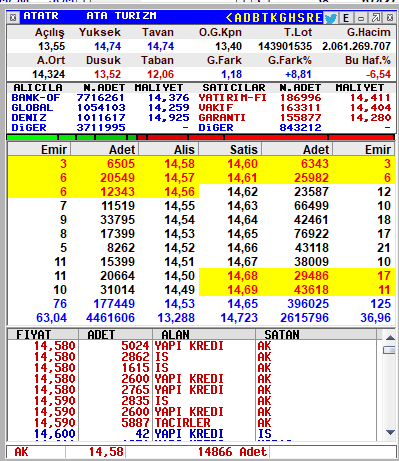The width and height of the screenshot is (399, 461).
Task: Click total bid quantity 177449
Action: 114,304
